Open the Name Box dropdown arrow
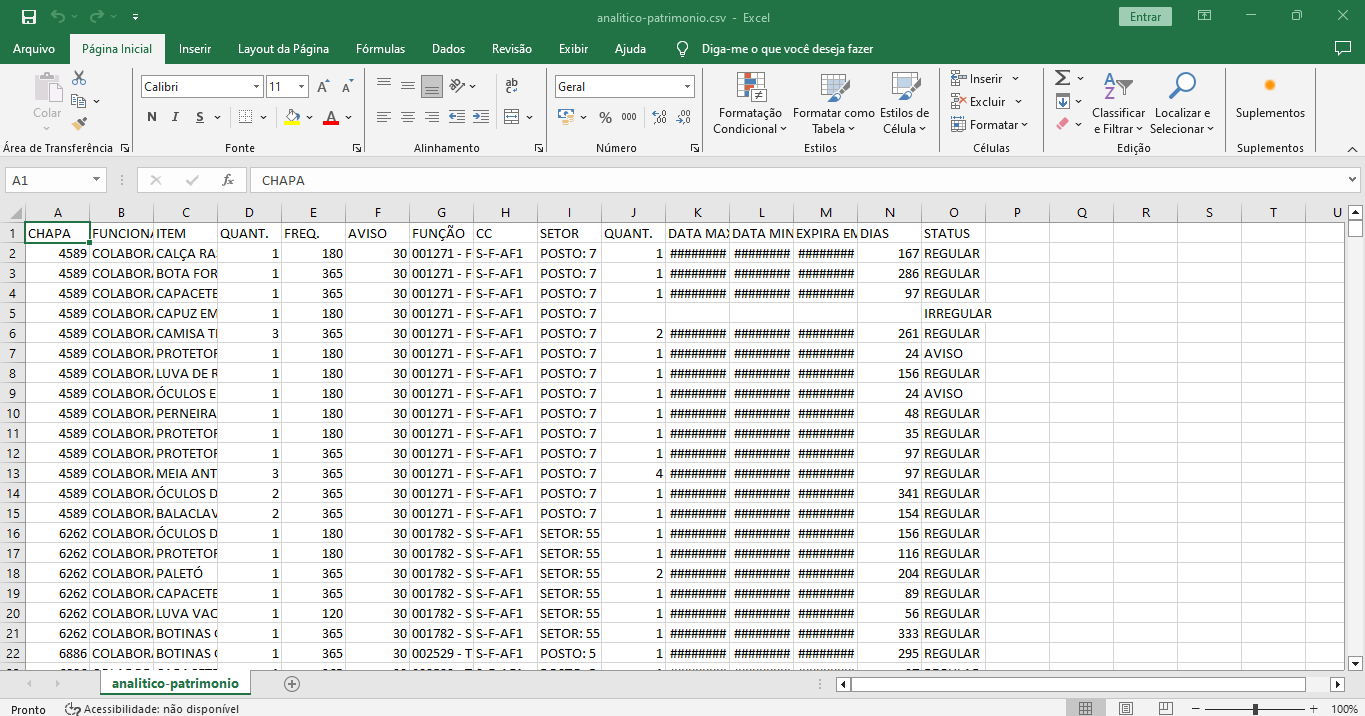This screenshot has width=1365, height=716. tap(97, 180)
